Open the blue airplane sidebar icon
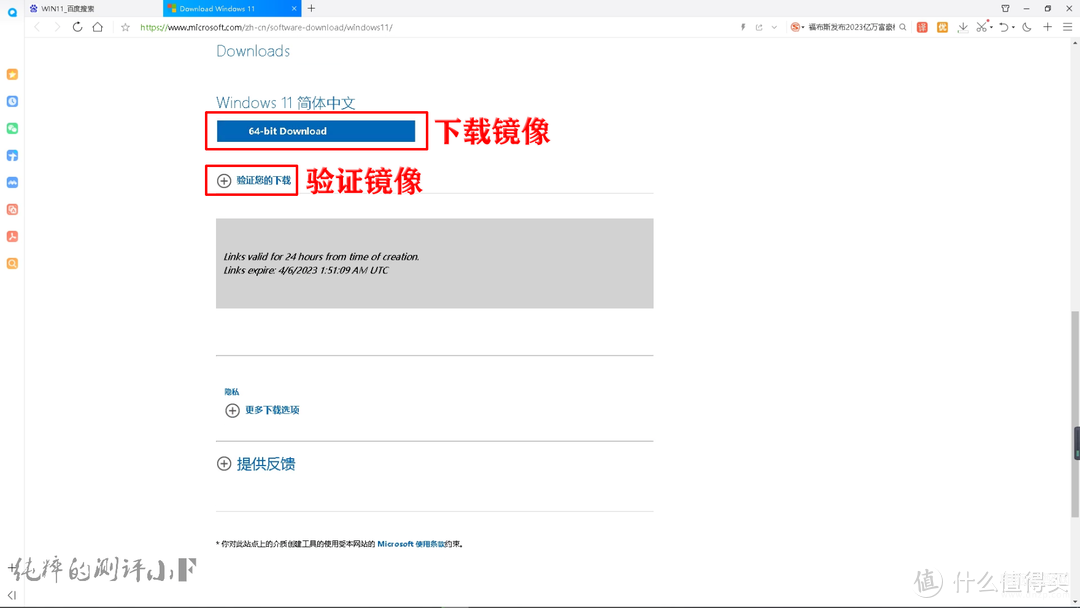This screenshot has width=1080, height=608. (12, 156)
